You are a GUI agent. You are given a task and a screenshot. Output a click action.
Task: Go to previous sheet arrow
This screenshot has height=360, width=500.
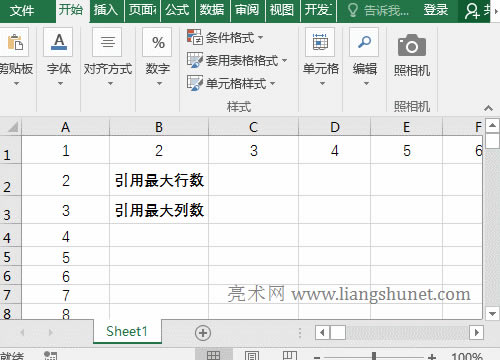[x=22, y=332]
